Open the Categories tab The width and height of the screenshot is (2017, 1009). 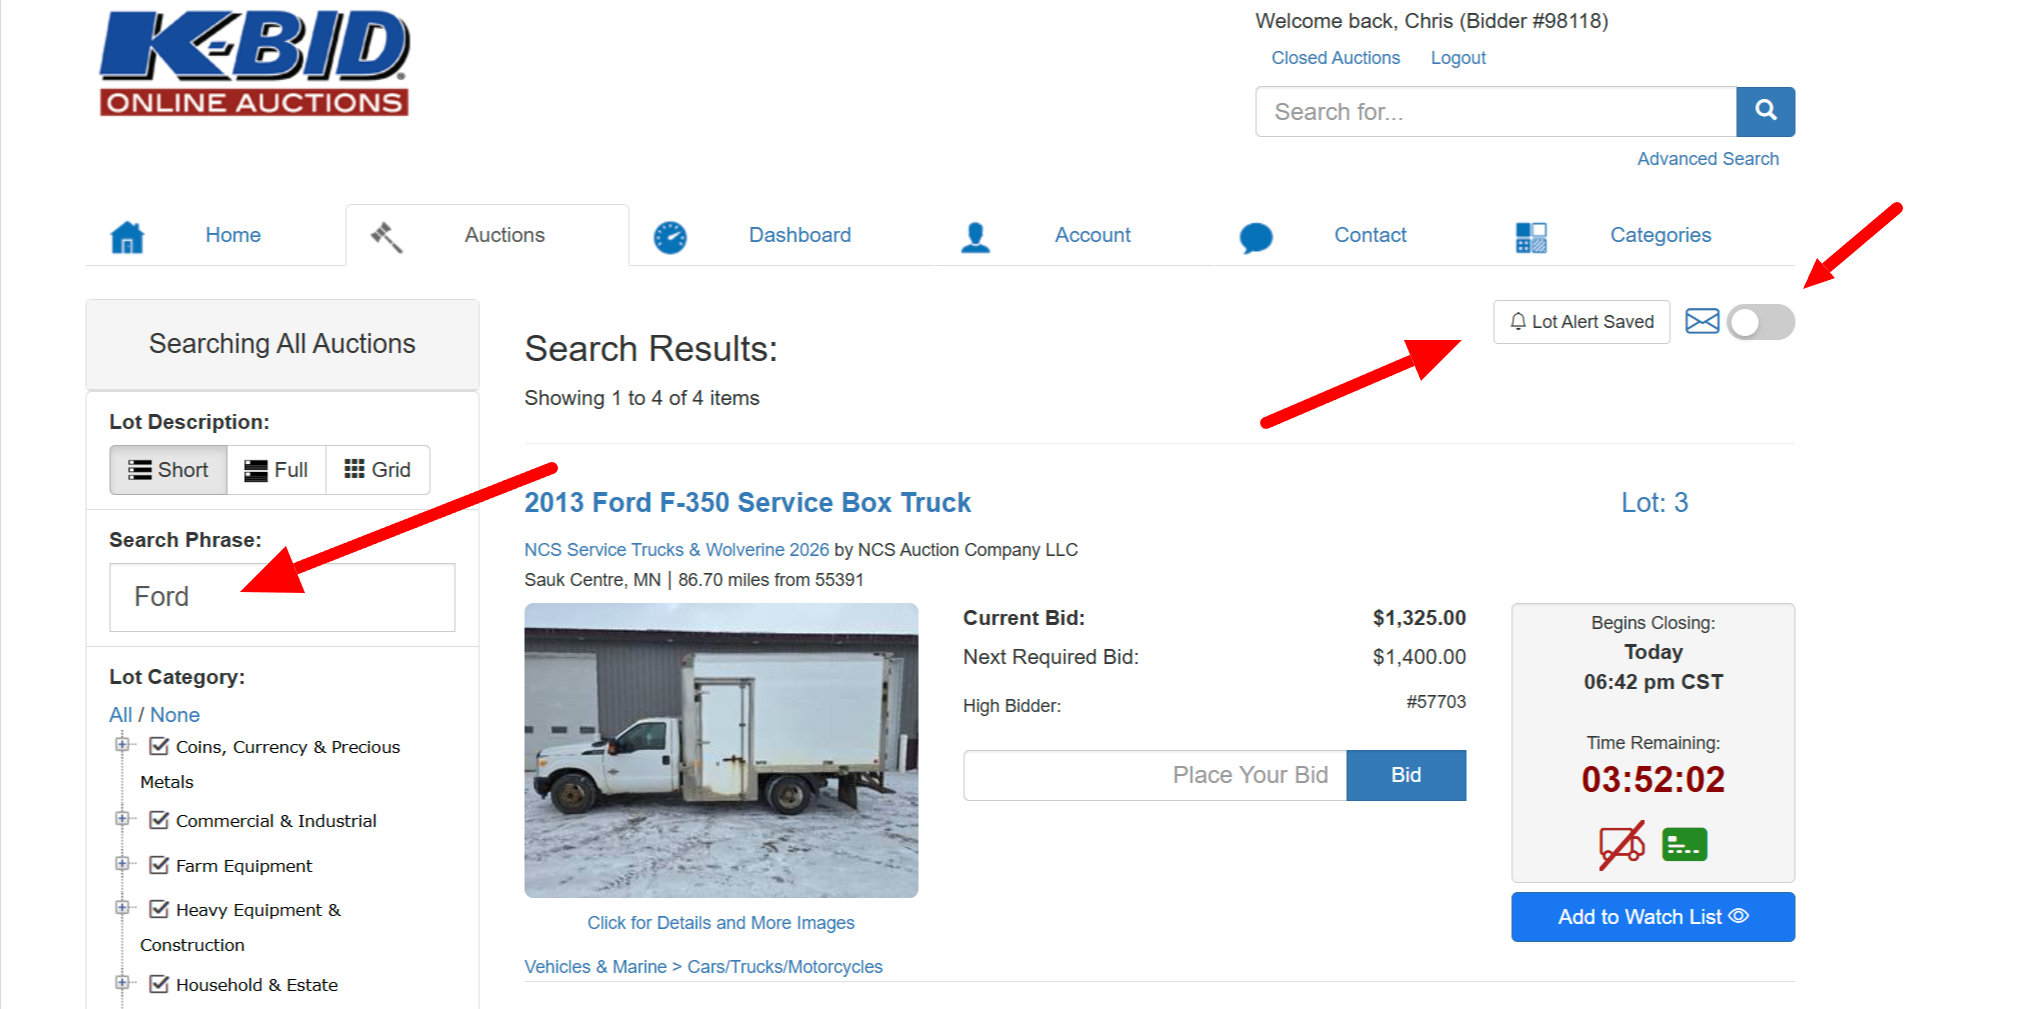(x=1660, y=235)
